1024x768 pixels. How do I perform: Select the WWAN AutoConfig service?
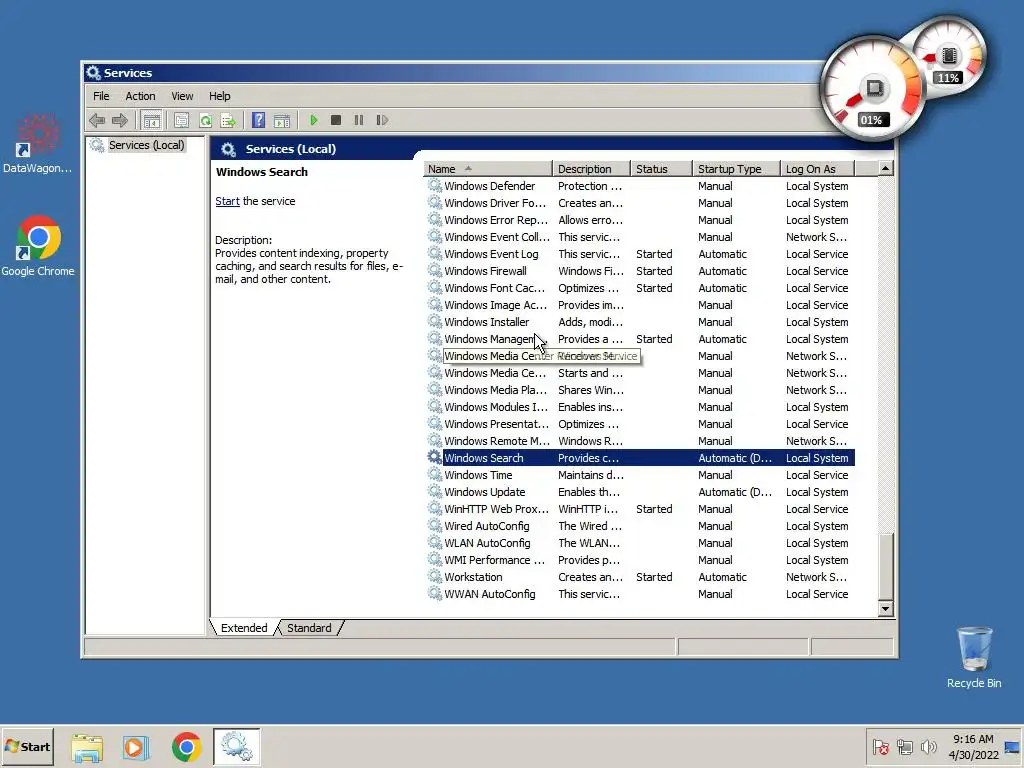(x=639, y=594)
